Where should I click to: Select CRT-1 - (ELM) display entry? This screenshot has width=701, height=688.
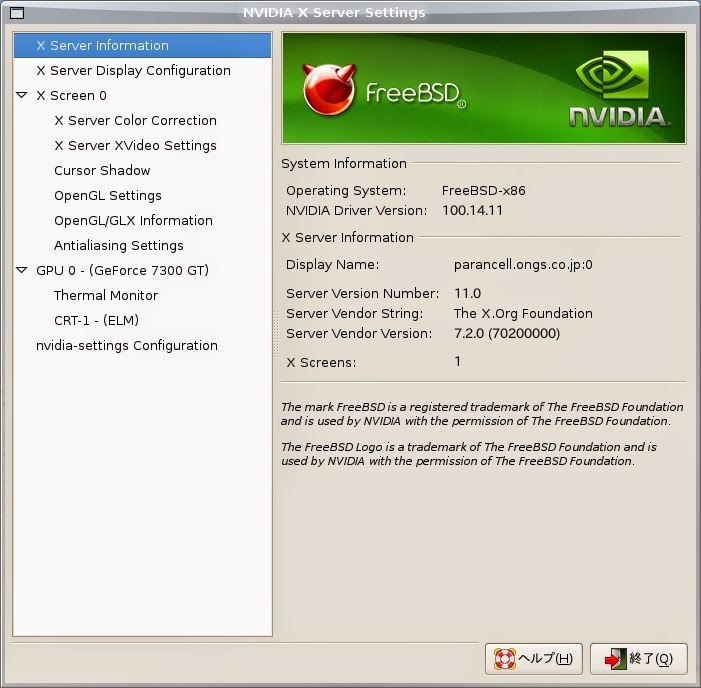[x=96, y=321]
